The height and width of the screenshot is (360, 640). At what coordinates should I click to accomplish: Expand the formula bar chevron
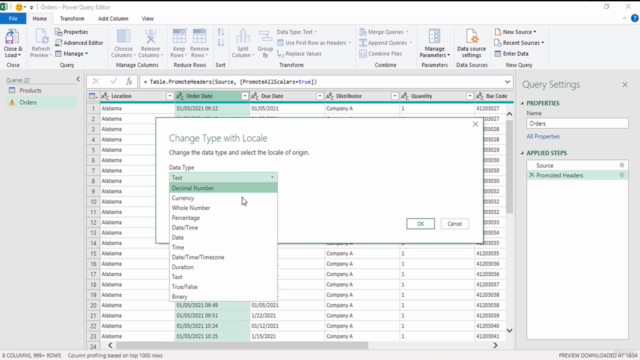[507, 82]
